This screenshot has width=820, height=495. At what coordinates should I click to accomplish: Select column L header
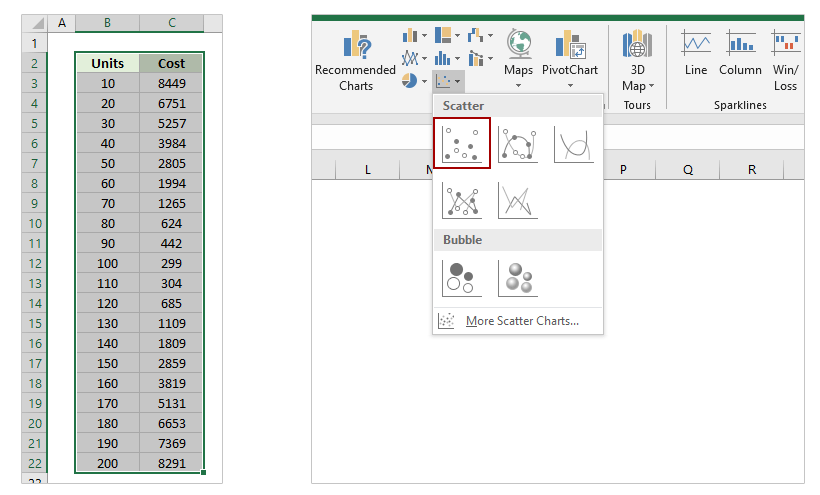[x=368, y=169]
